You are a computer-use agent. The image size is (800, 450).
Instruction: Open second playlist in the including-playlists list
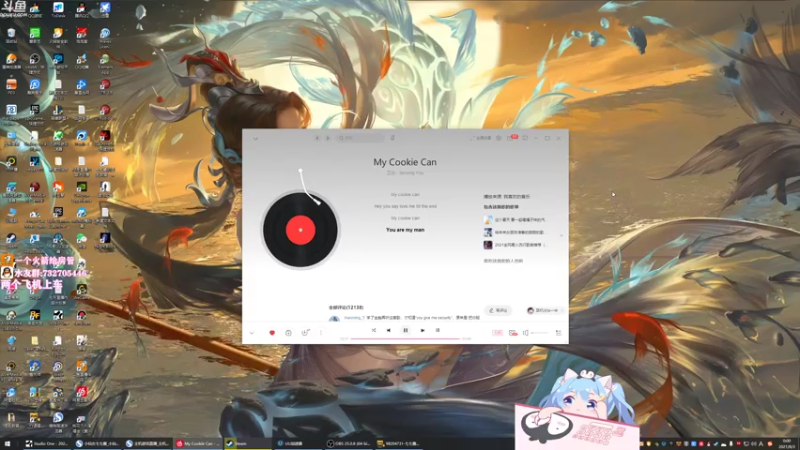pos(515,232)
